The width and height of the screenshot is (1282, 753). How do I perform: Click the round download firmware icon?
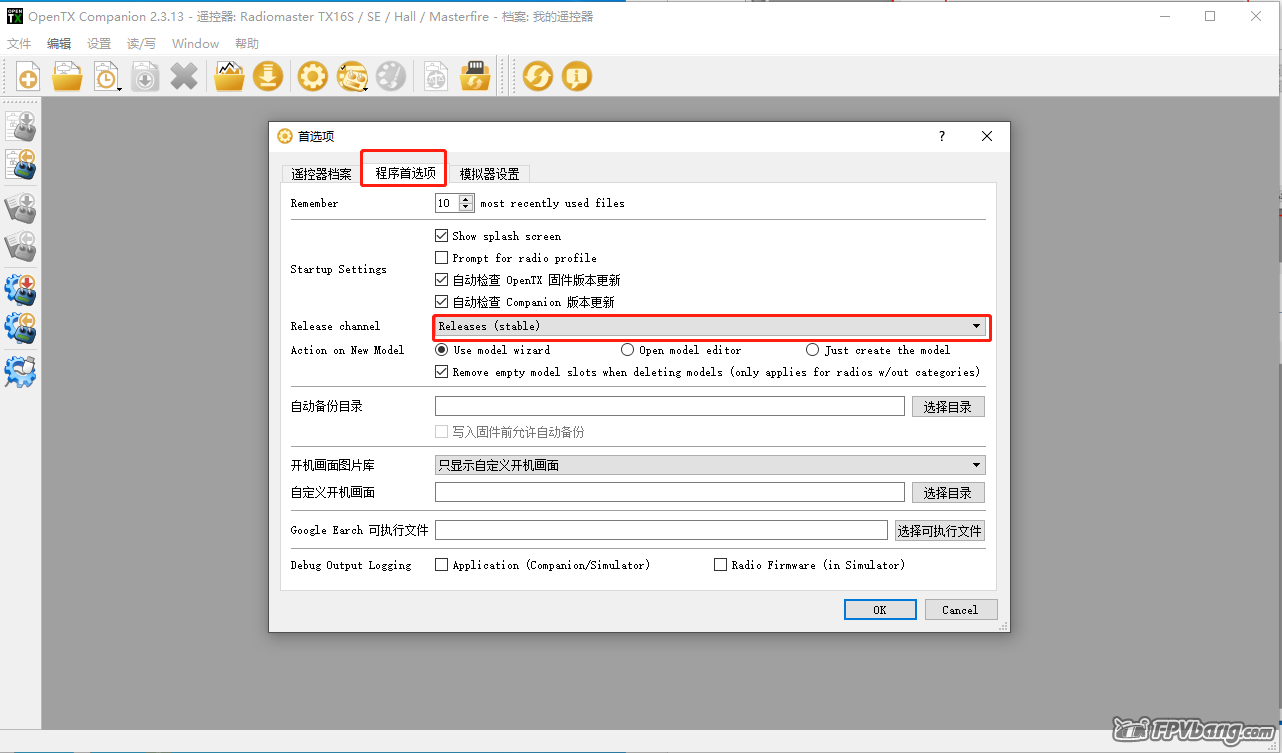[267, 76]
